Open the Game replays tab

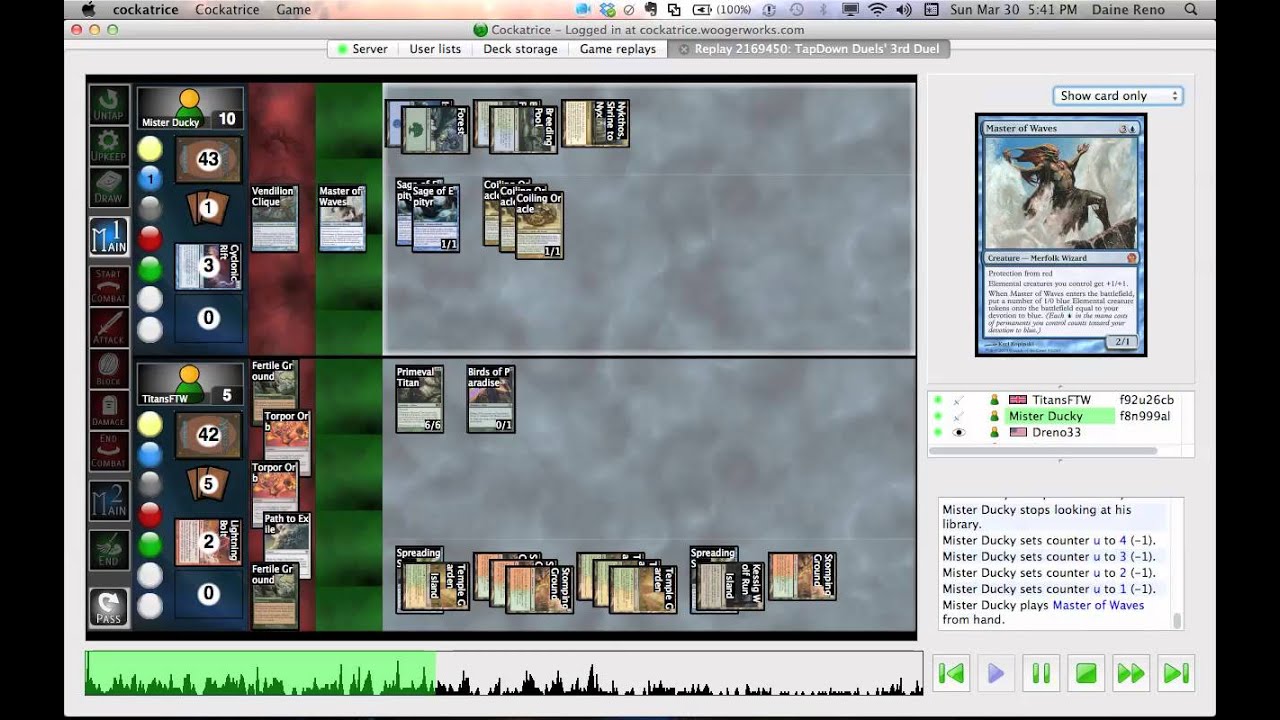[618, 49]
